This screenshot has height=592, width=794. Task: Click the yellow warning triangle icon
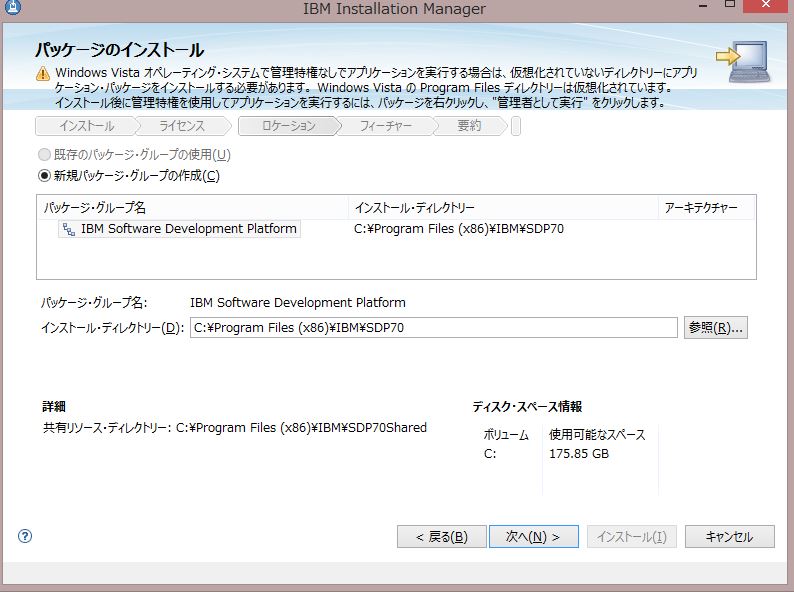tap(43, 74)
